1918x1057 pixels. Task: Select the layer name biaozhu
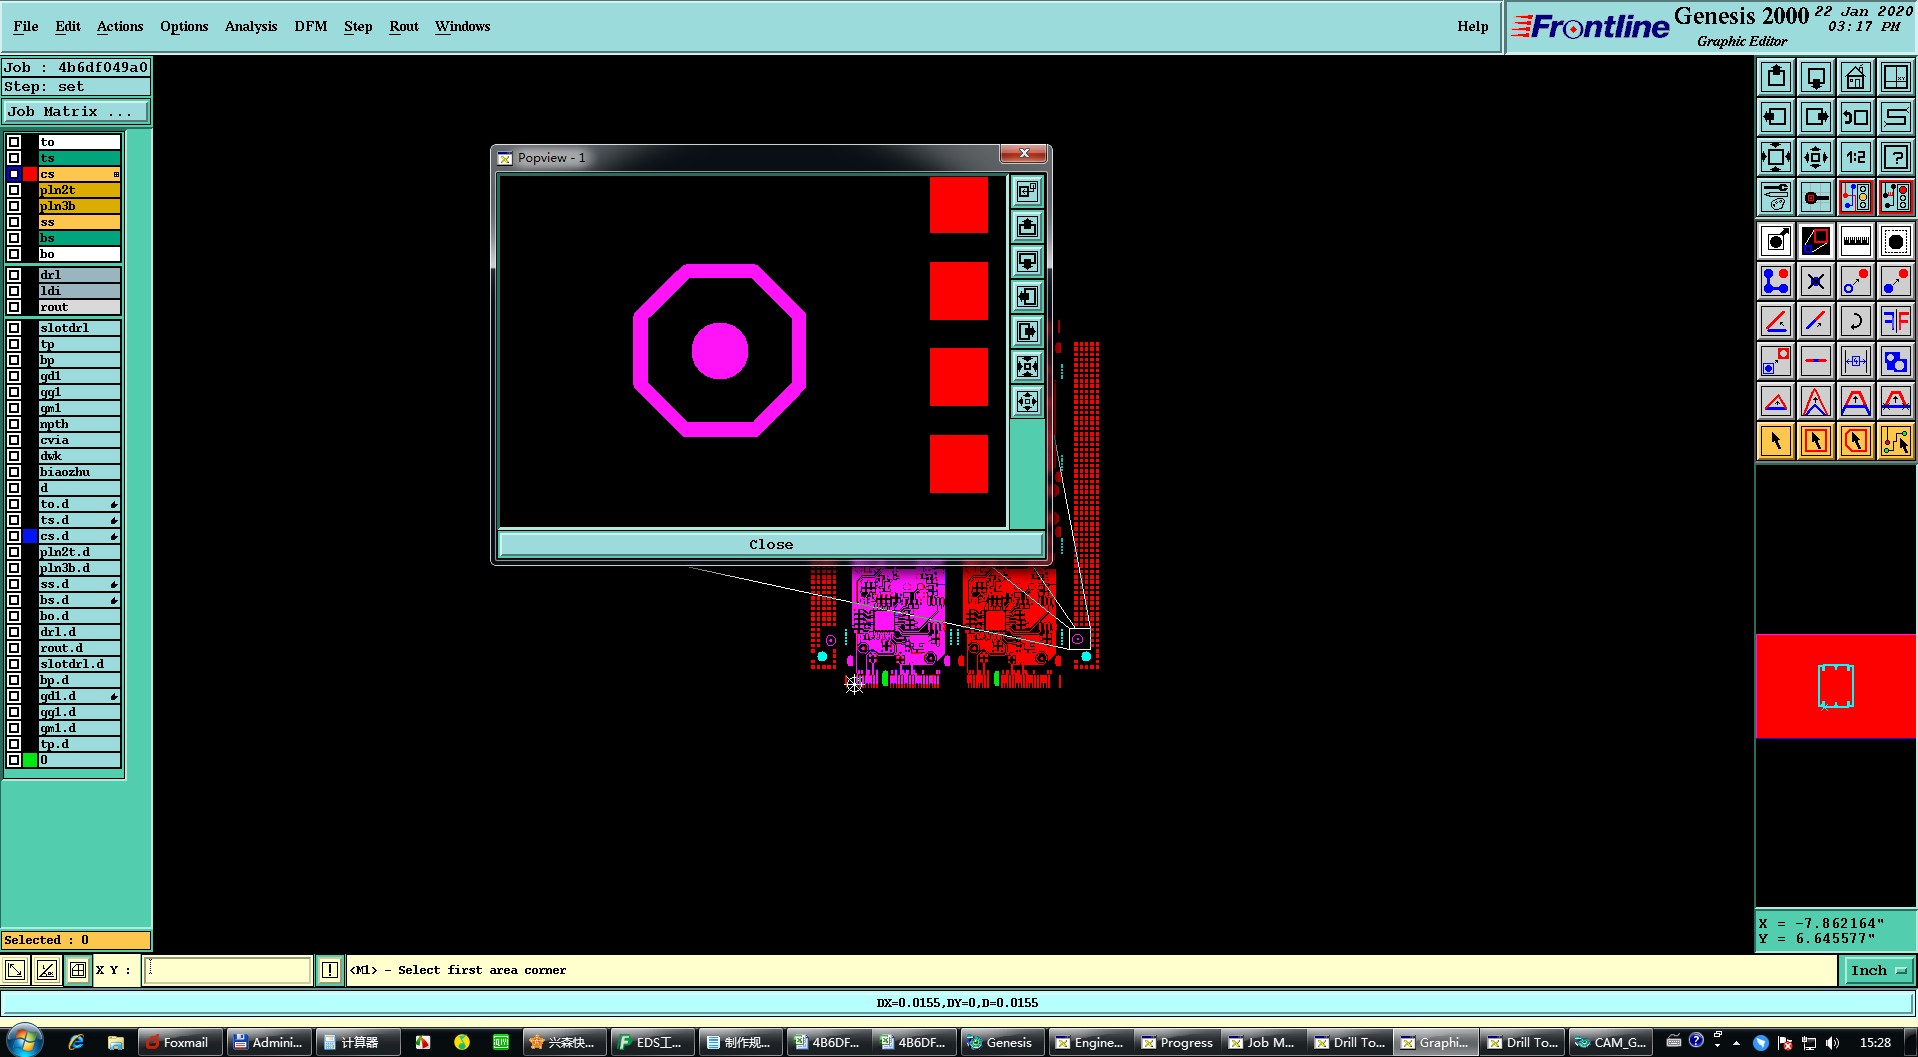point(79,472)
